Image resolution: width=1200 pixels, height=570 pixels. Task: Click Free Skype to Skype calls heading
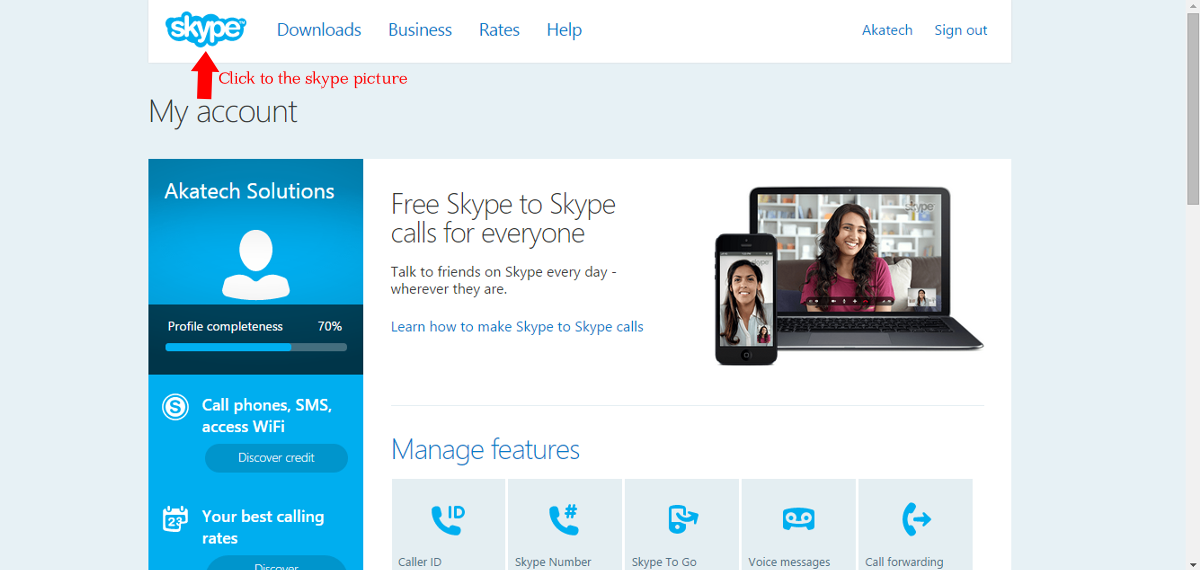click(503, 219)
